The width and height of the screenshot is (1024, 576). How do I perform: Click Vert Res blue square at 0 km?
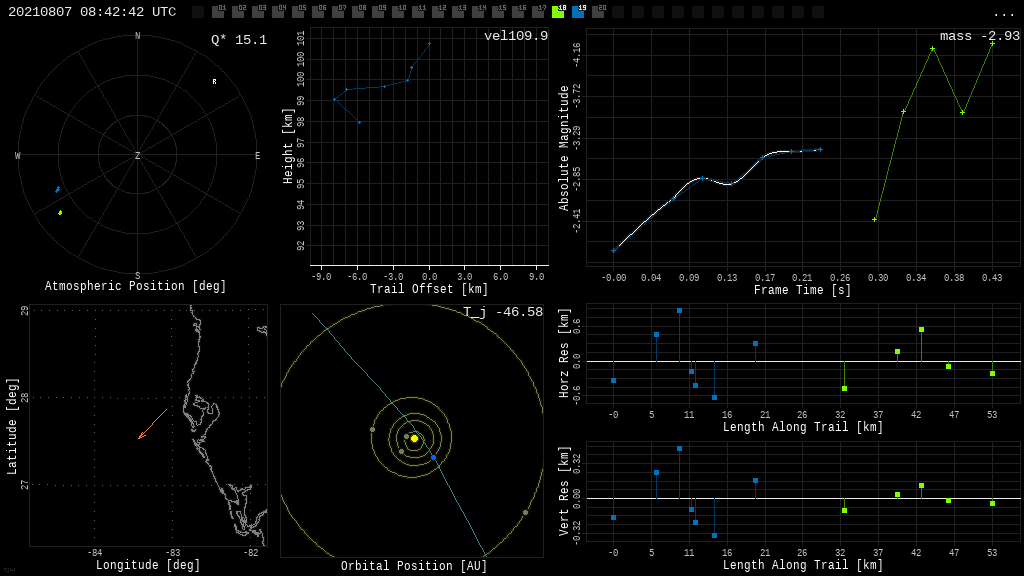(613, 517)
